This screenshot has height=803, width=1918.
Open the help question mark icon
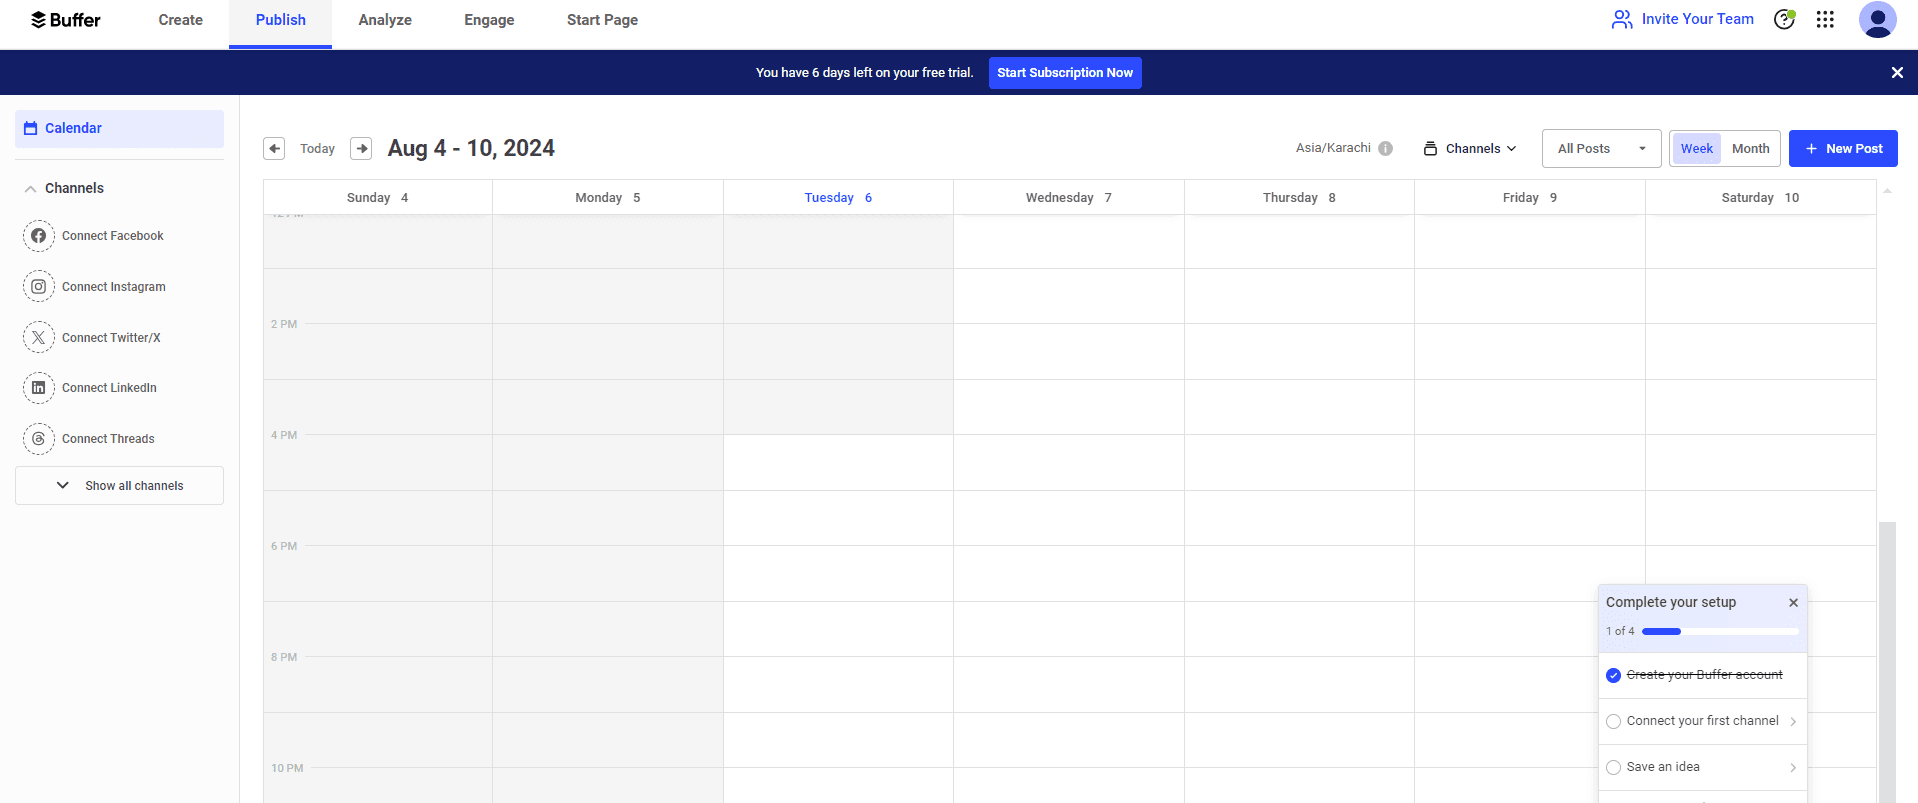(1784, 19)
